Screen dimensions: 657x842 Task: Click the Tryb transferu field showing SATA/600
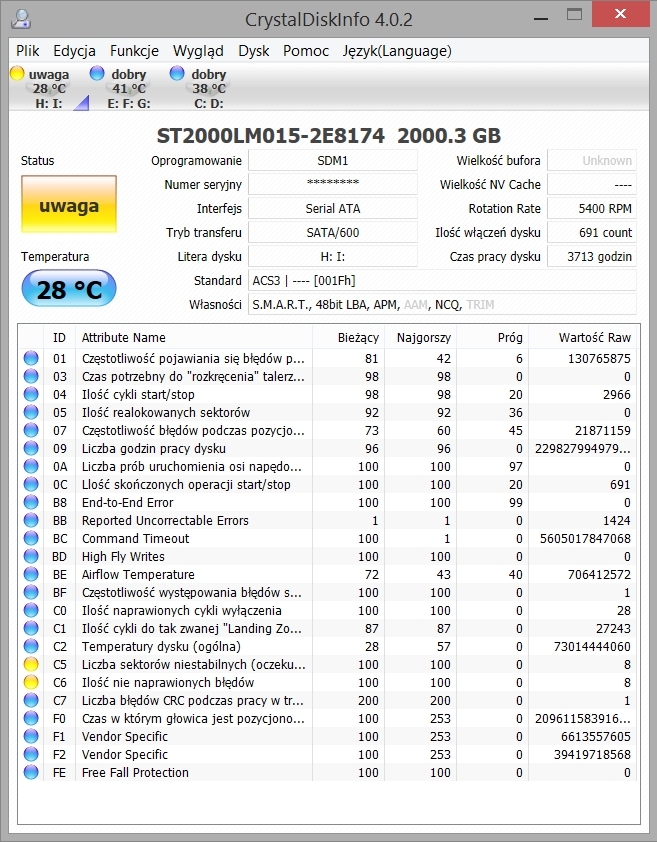coord(333,233)
